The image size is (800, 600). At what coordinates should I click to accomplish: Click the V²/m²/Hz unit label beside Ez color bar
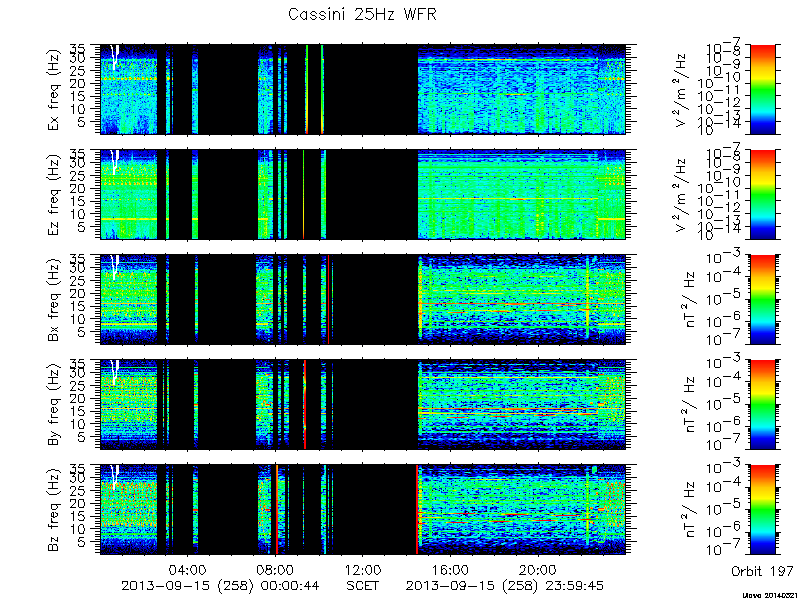683,195
